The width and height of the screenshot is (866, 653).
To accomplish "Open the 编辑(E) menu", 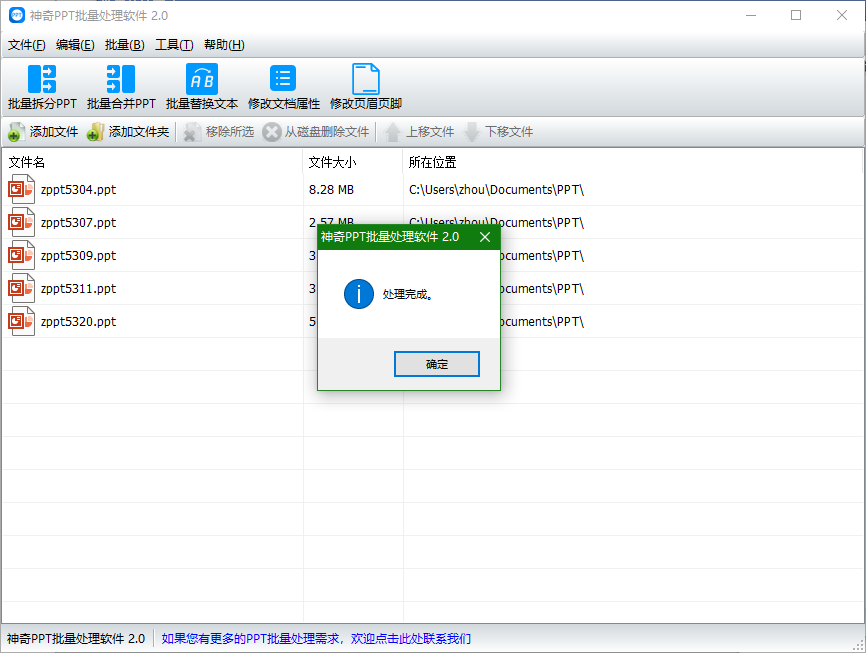I will pos(75,45).
